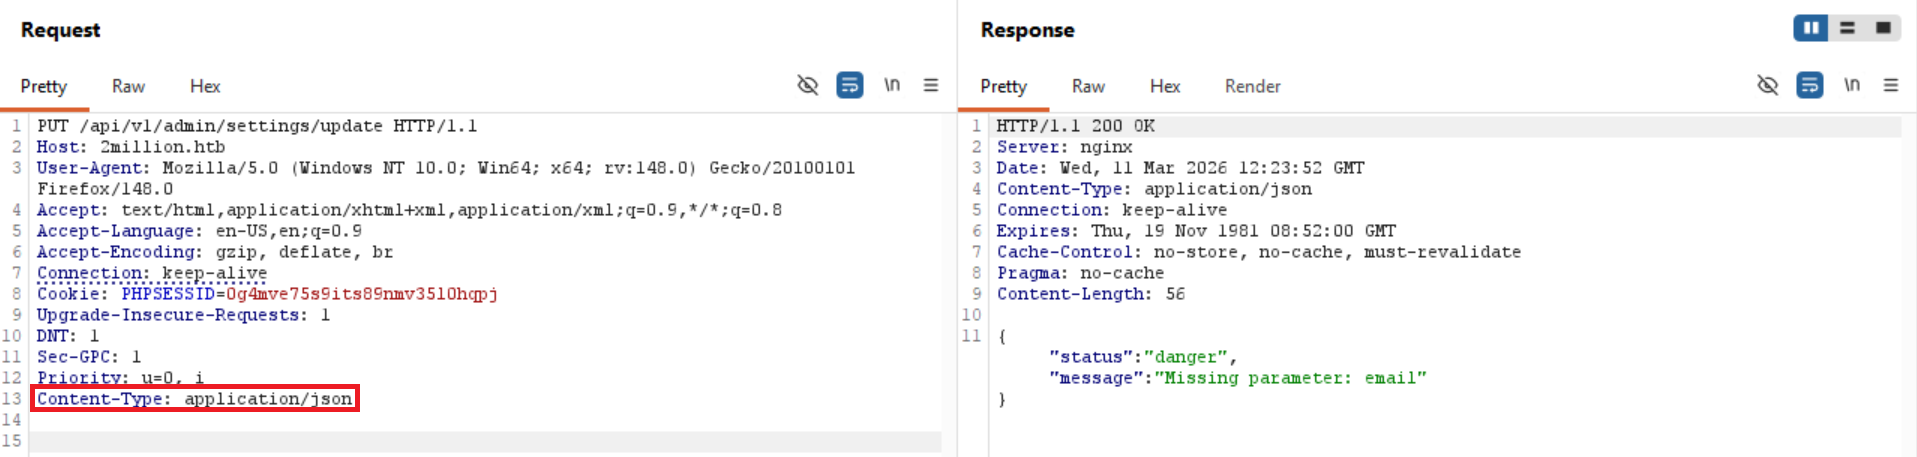Image resolution: width=1917 pixels, height=457 pixels.
Task: Click the Host: 2million.htb header line
Action: pos(131,147)
